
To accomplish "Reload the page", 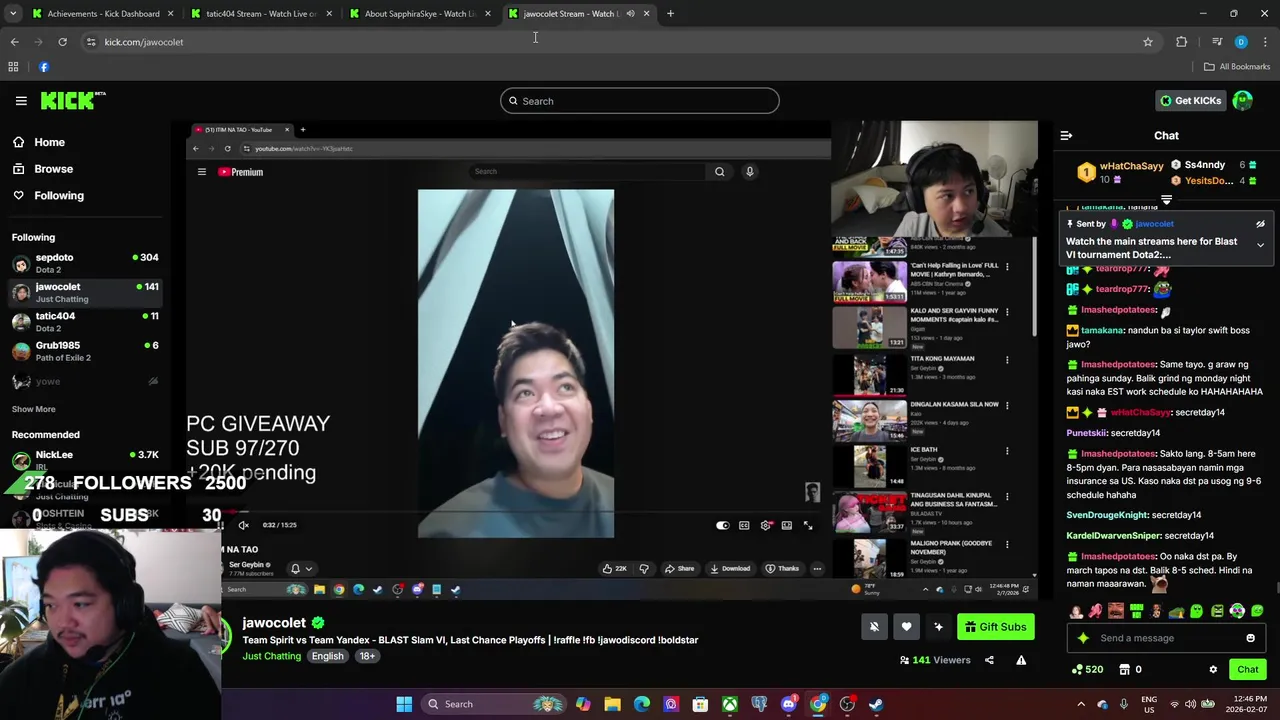I will tap(62, 42).
